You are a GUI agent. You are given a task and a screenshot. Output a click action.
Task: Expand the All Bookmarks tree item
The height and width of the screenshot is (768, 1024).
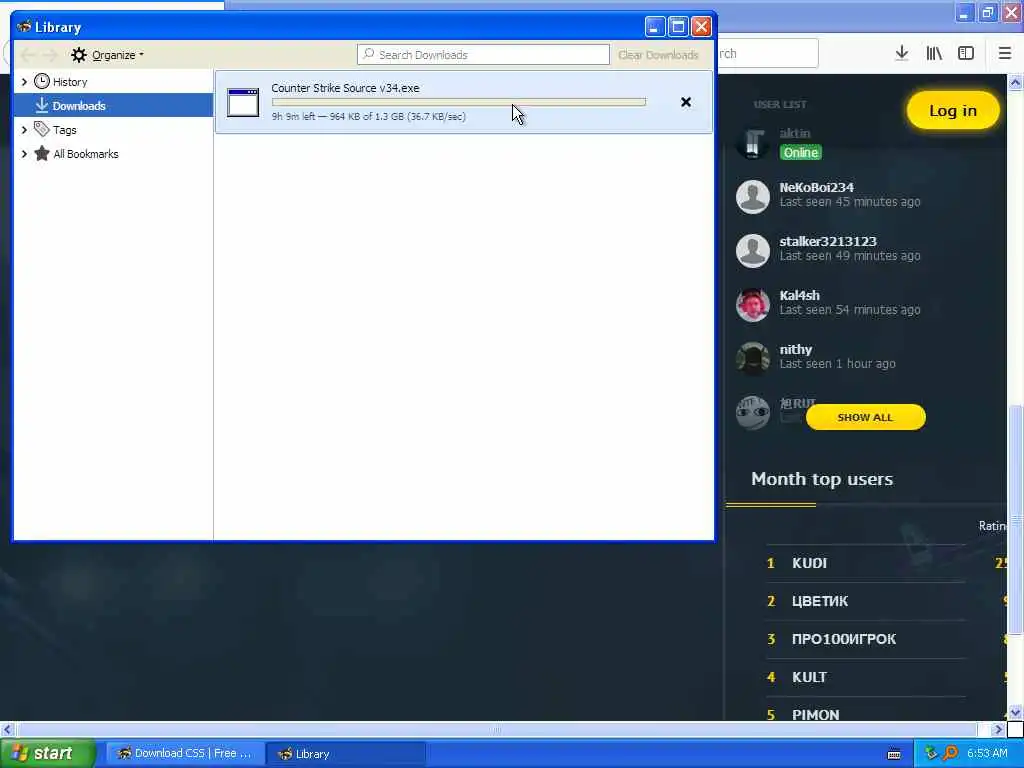24,154
